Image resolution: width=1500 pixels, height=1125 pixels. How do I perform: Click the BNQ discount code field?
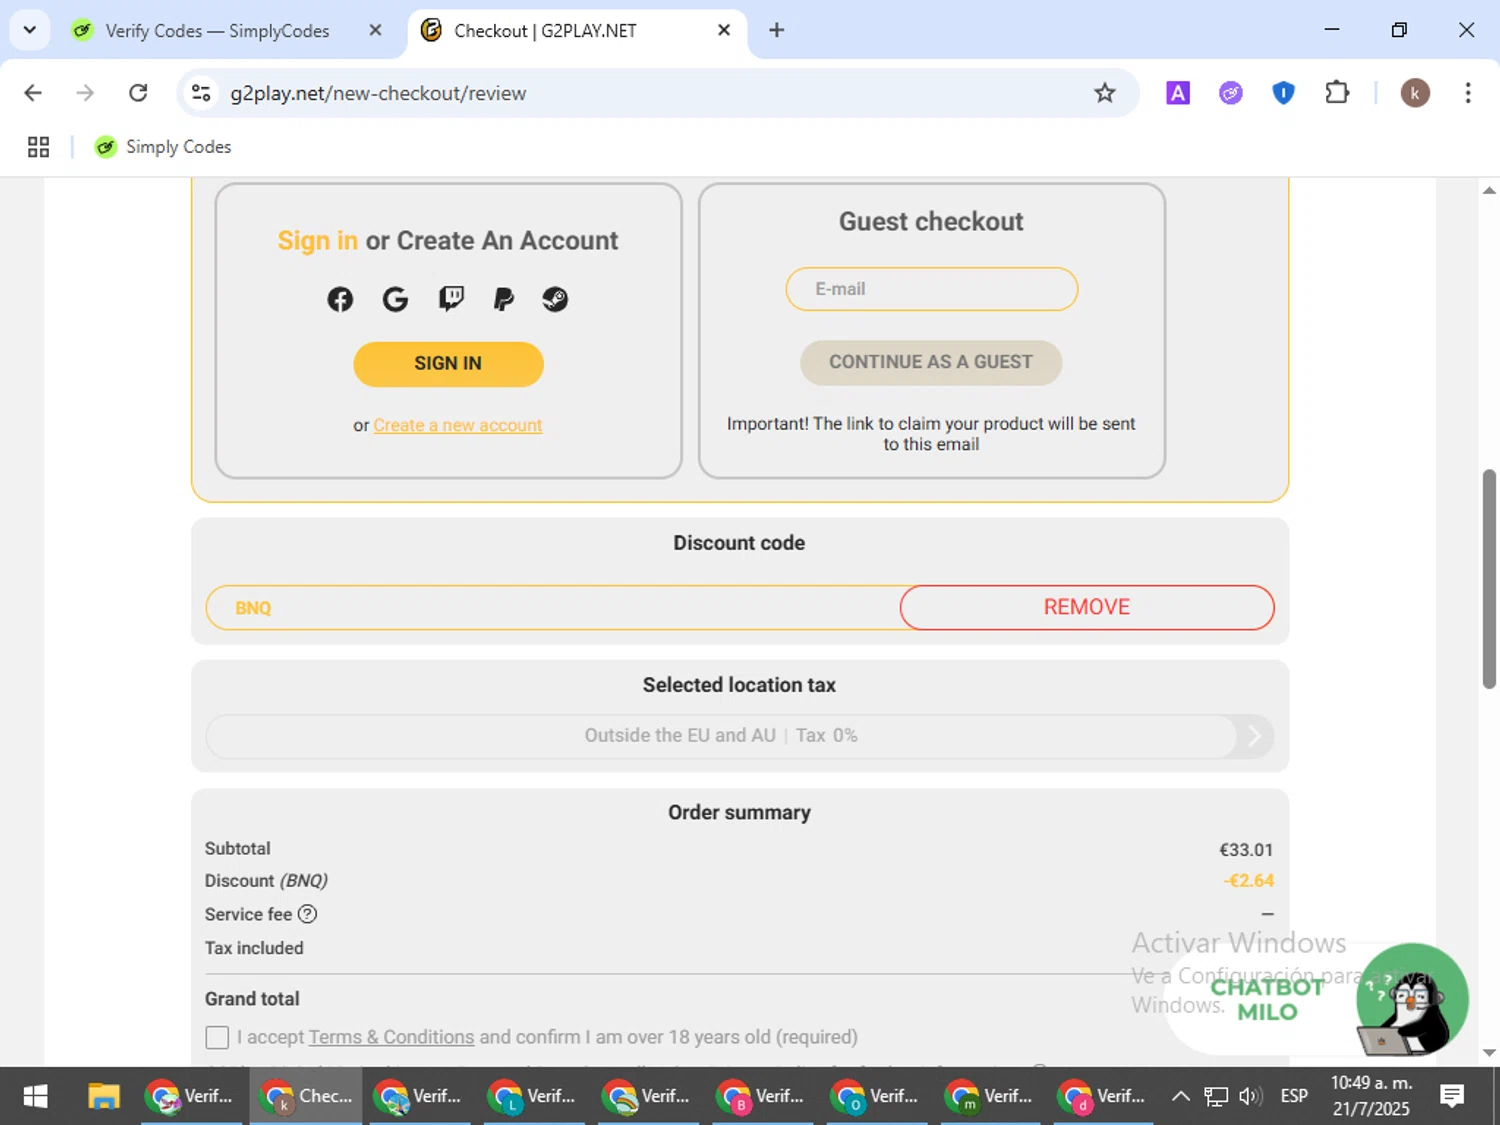coord(553,608)
